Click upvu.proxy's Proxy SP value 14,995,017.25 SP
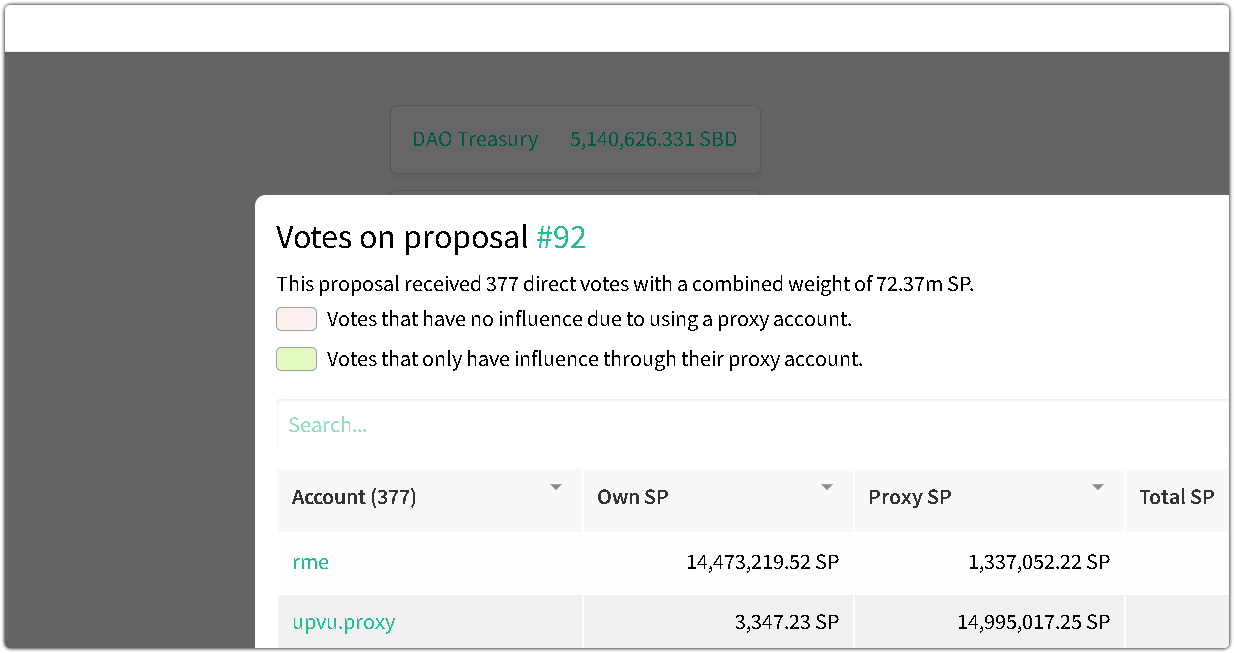This screenshot has width=1234, height=653. (x=1033, y=622)
